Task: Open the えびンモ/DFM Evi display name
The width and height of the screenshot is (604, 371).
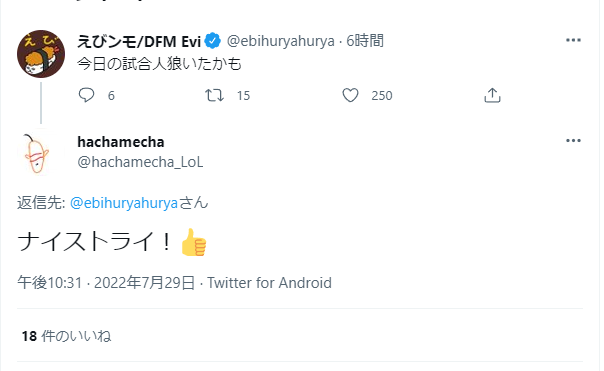Action: [x=139, y=41]
